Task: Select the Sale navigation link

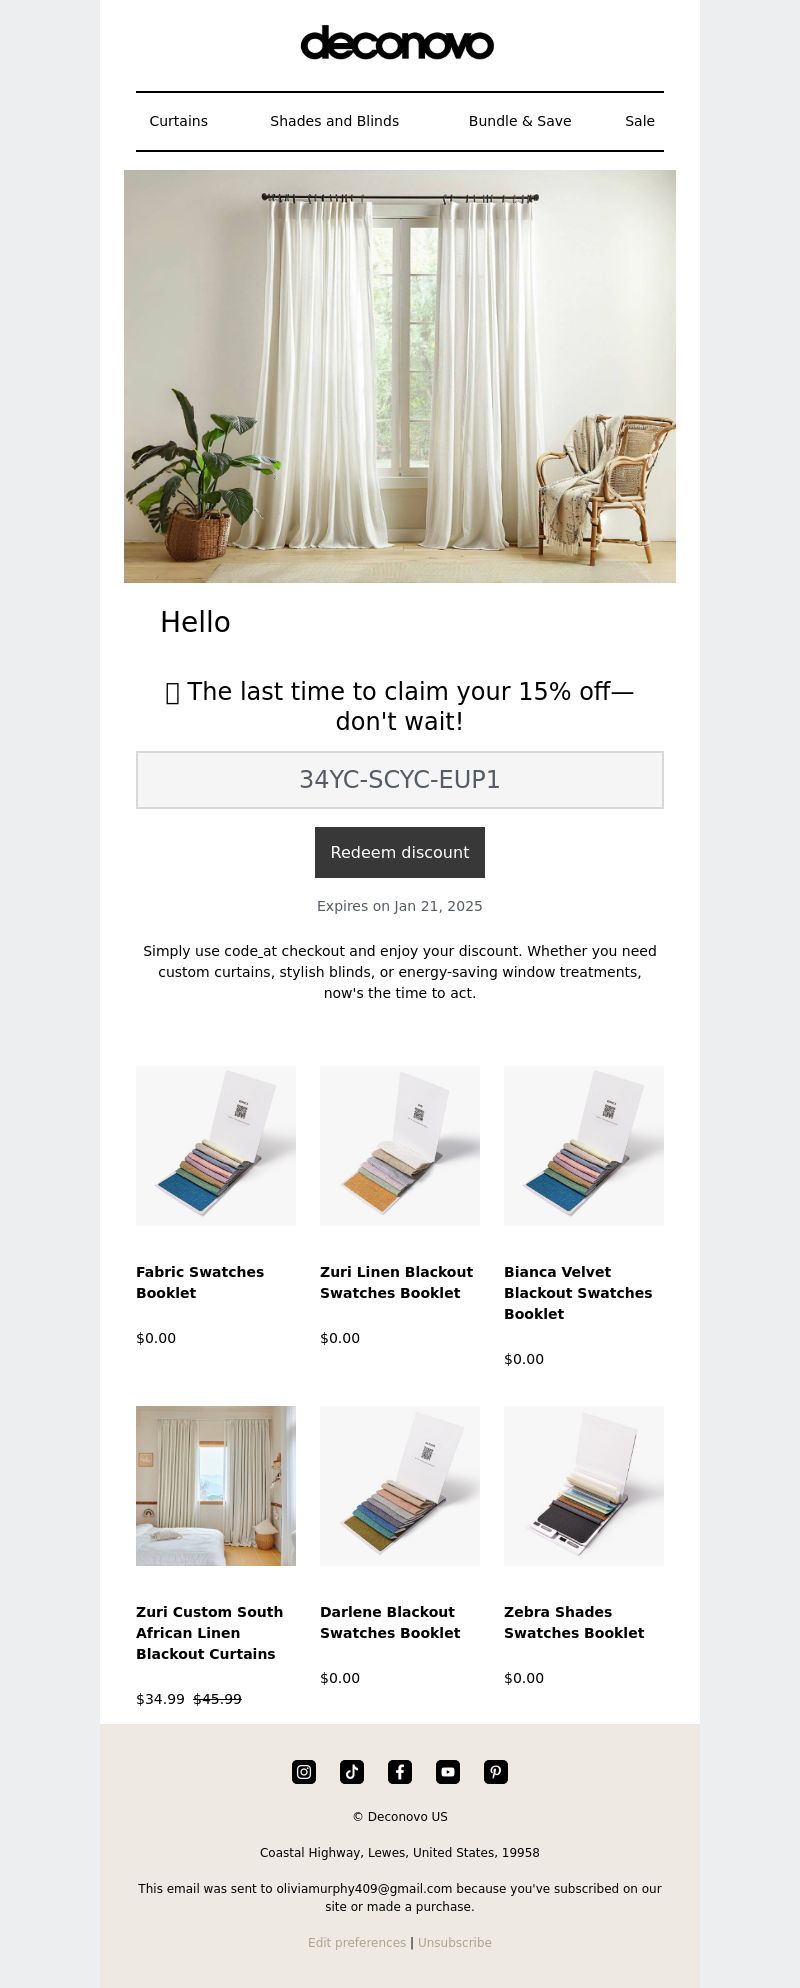Action: coord(640,121)
